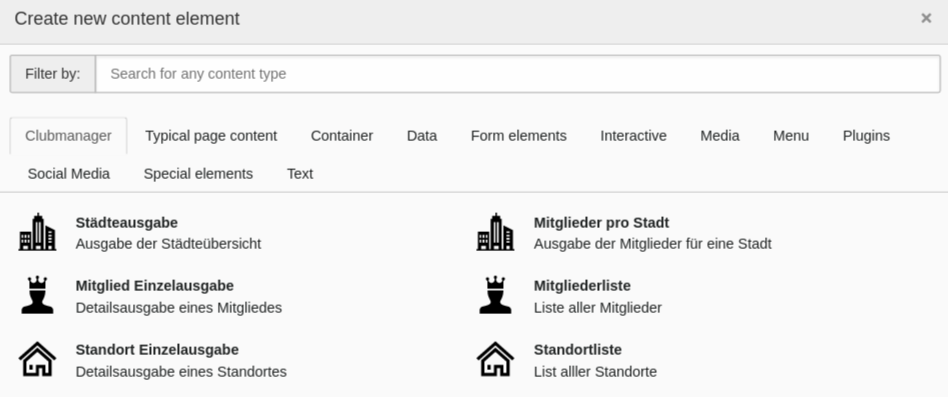
Task: Select the Clubmanager tab
Action: tap(68, 136)
